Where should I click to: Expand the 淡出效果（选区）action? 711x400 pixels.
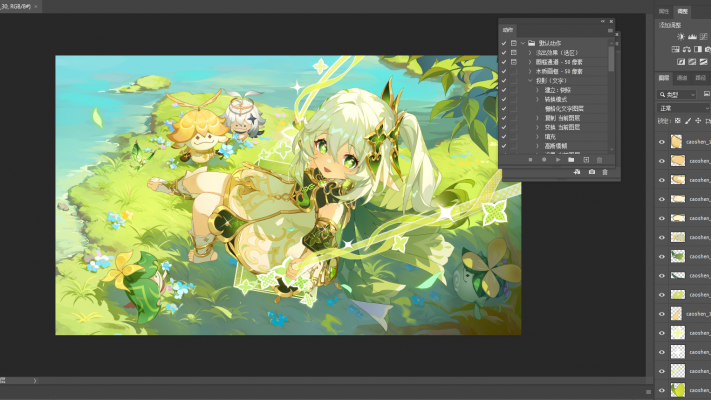529,52
